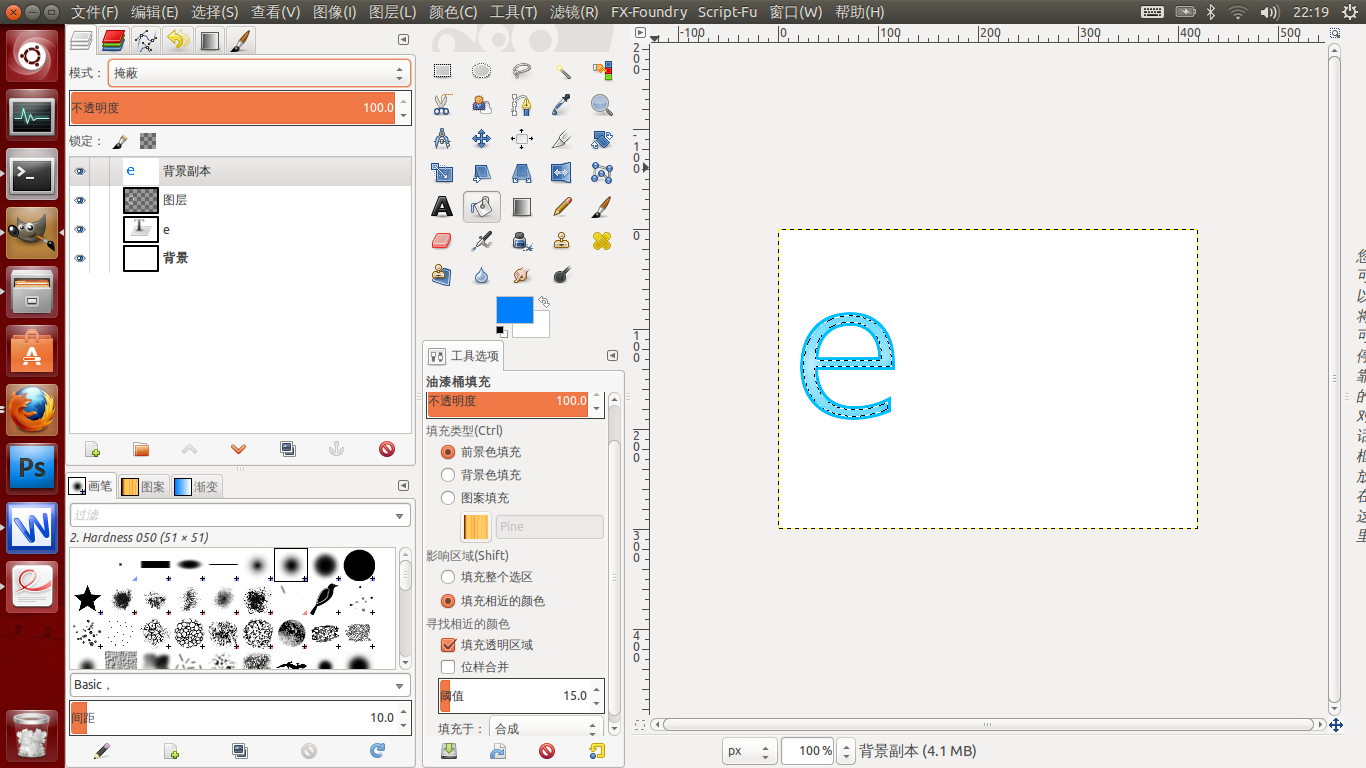Open the 工具选项 panel configuration menu
This screenshot has width=1366, height=768.
(612, 355)
